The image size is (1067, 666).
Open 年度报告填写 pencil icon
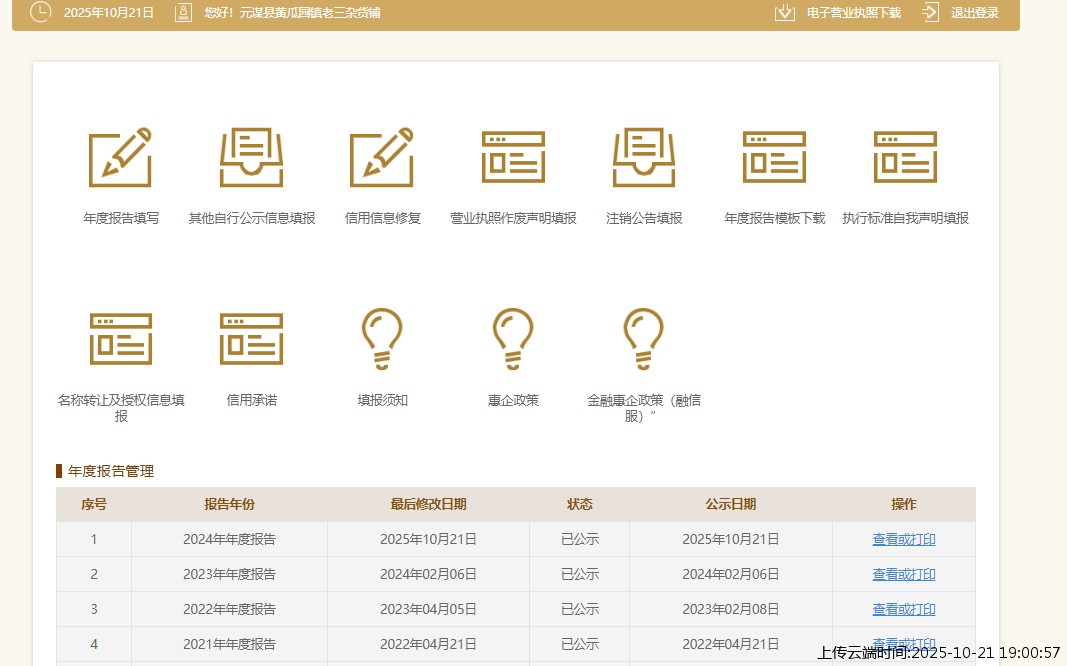pos(120,158)
